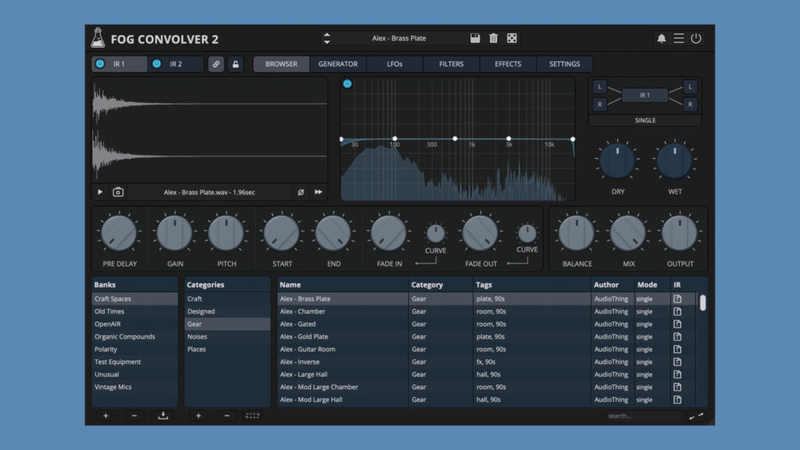This screenshot has height=450, width=800.
Task: Click the camera snapshot icon
Action: click(x=118, y=192)
